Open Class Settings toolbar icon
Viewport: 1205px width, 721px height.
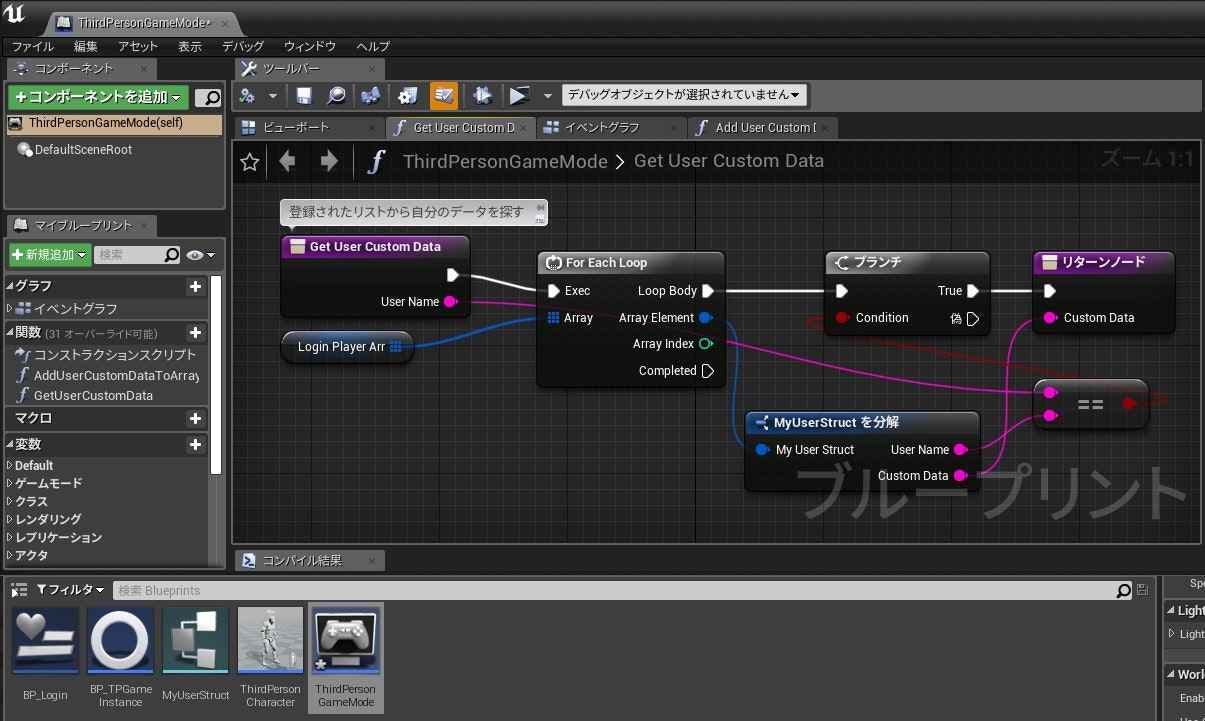pyautogui.click(x=407, y=95)
